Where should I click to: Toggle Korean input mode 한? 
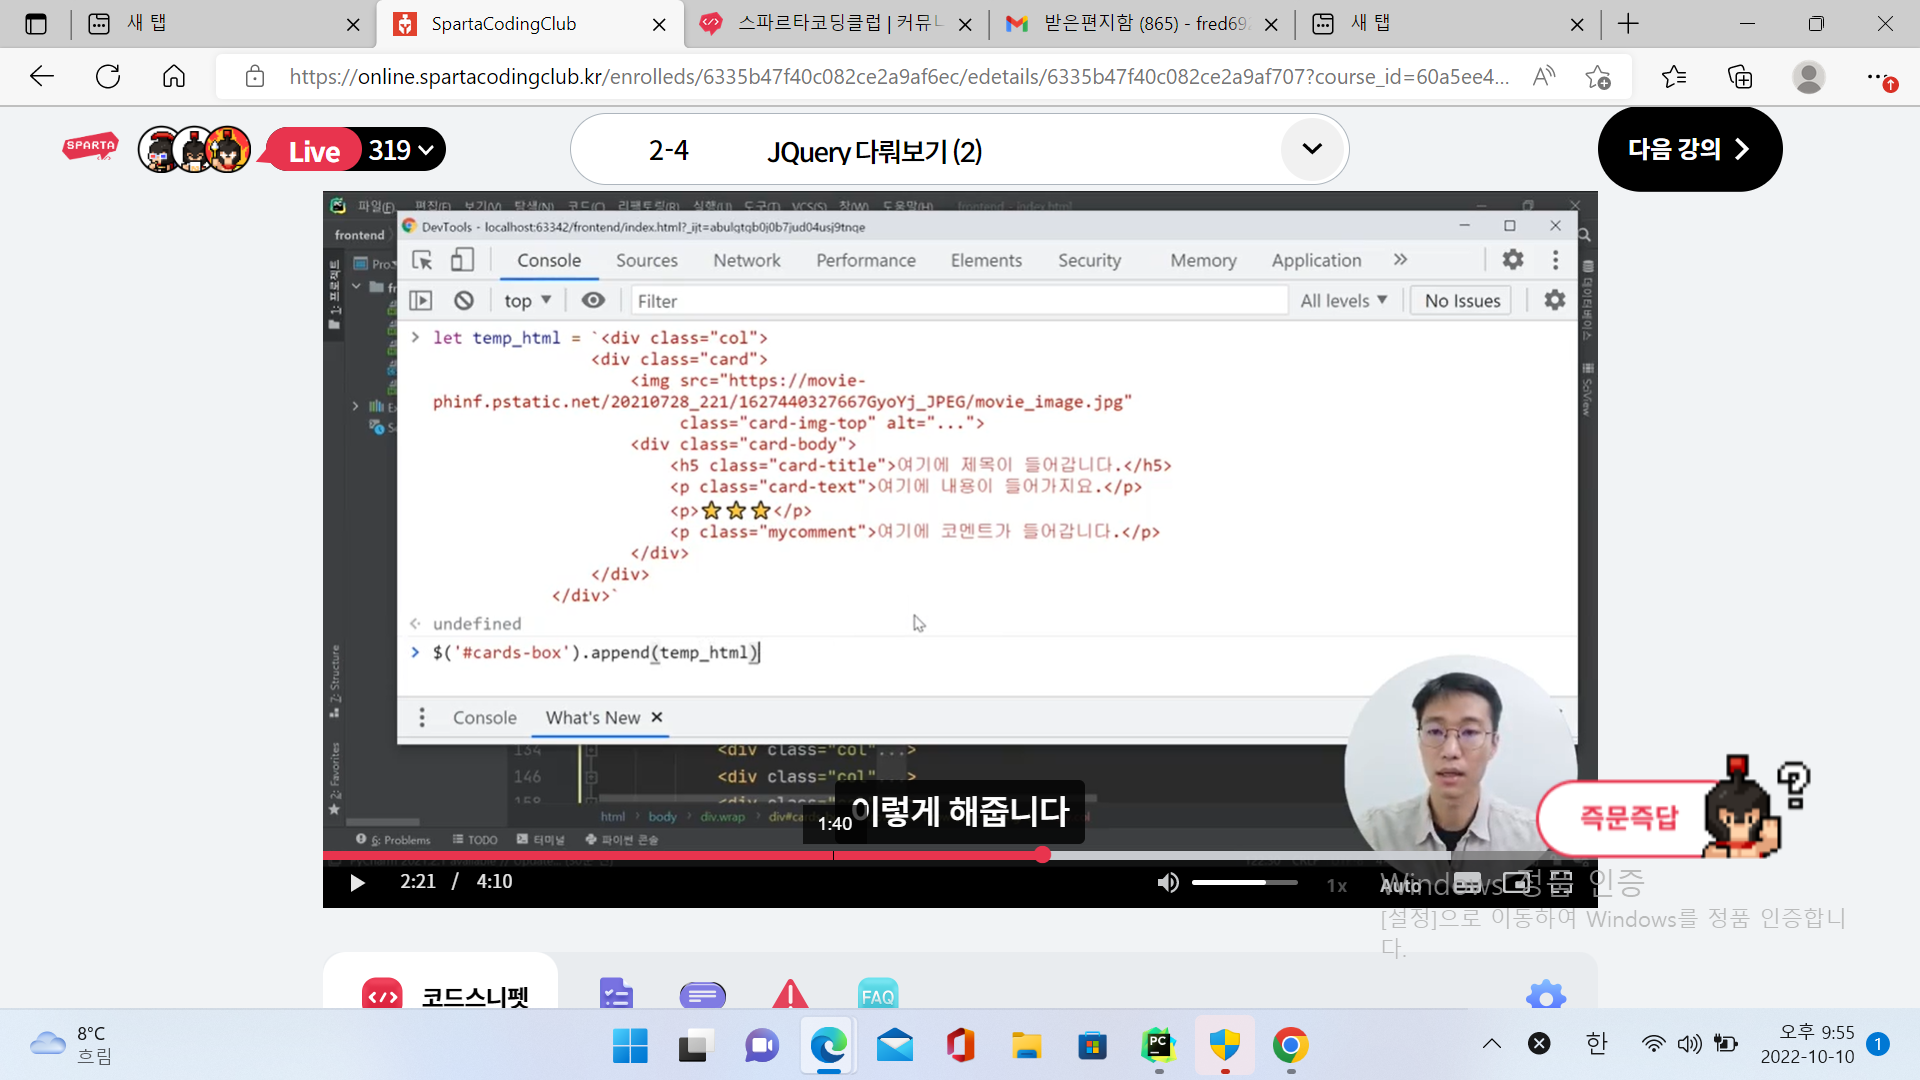[1597, 1044]
